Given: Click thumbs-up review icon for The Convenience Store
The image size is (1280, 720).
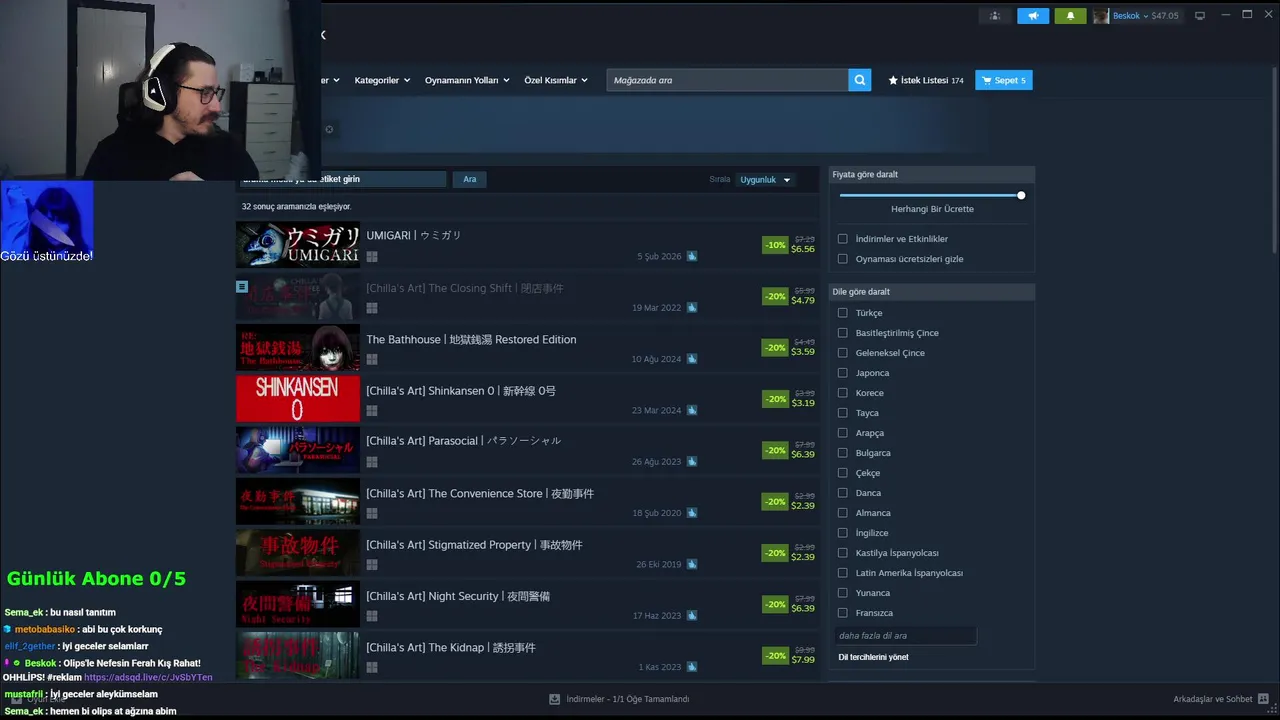Looking at the screenshot, I should [x=692, y=513].
